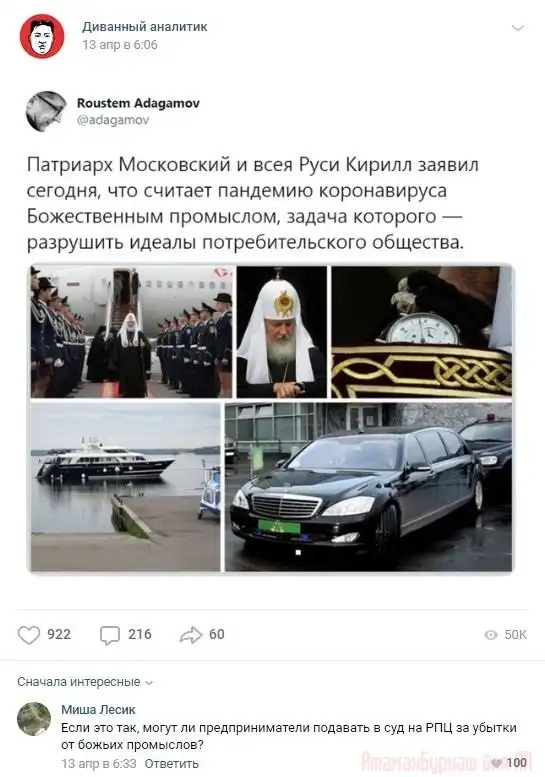Open the Миша Лесик profile name
Image resolution: width=545 pixels, height=777 pixels.
(x=98, y=710)
